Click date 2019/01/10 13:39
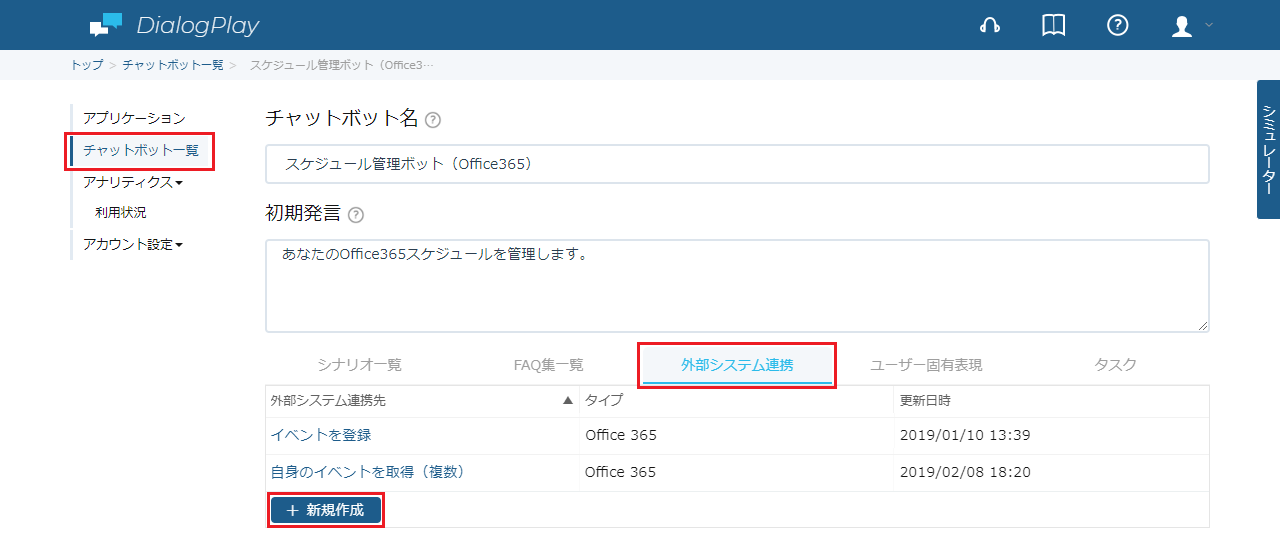The image size is (1280, 550). 965,436
